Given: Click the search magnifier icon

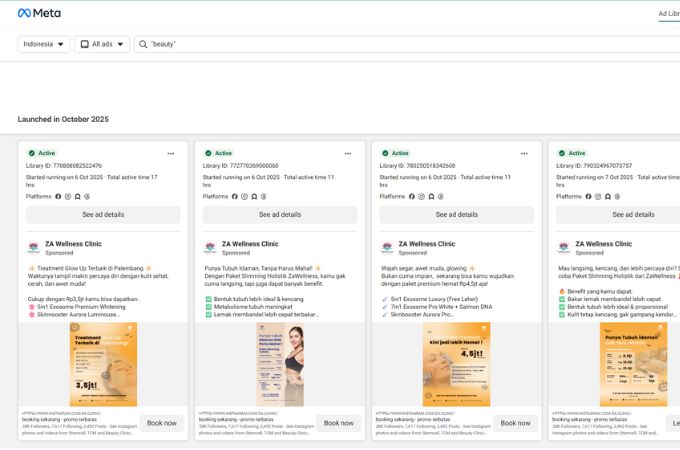Looking at the screenshot, I should coord(144,44).
